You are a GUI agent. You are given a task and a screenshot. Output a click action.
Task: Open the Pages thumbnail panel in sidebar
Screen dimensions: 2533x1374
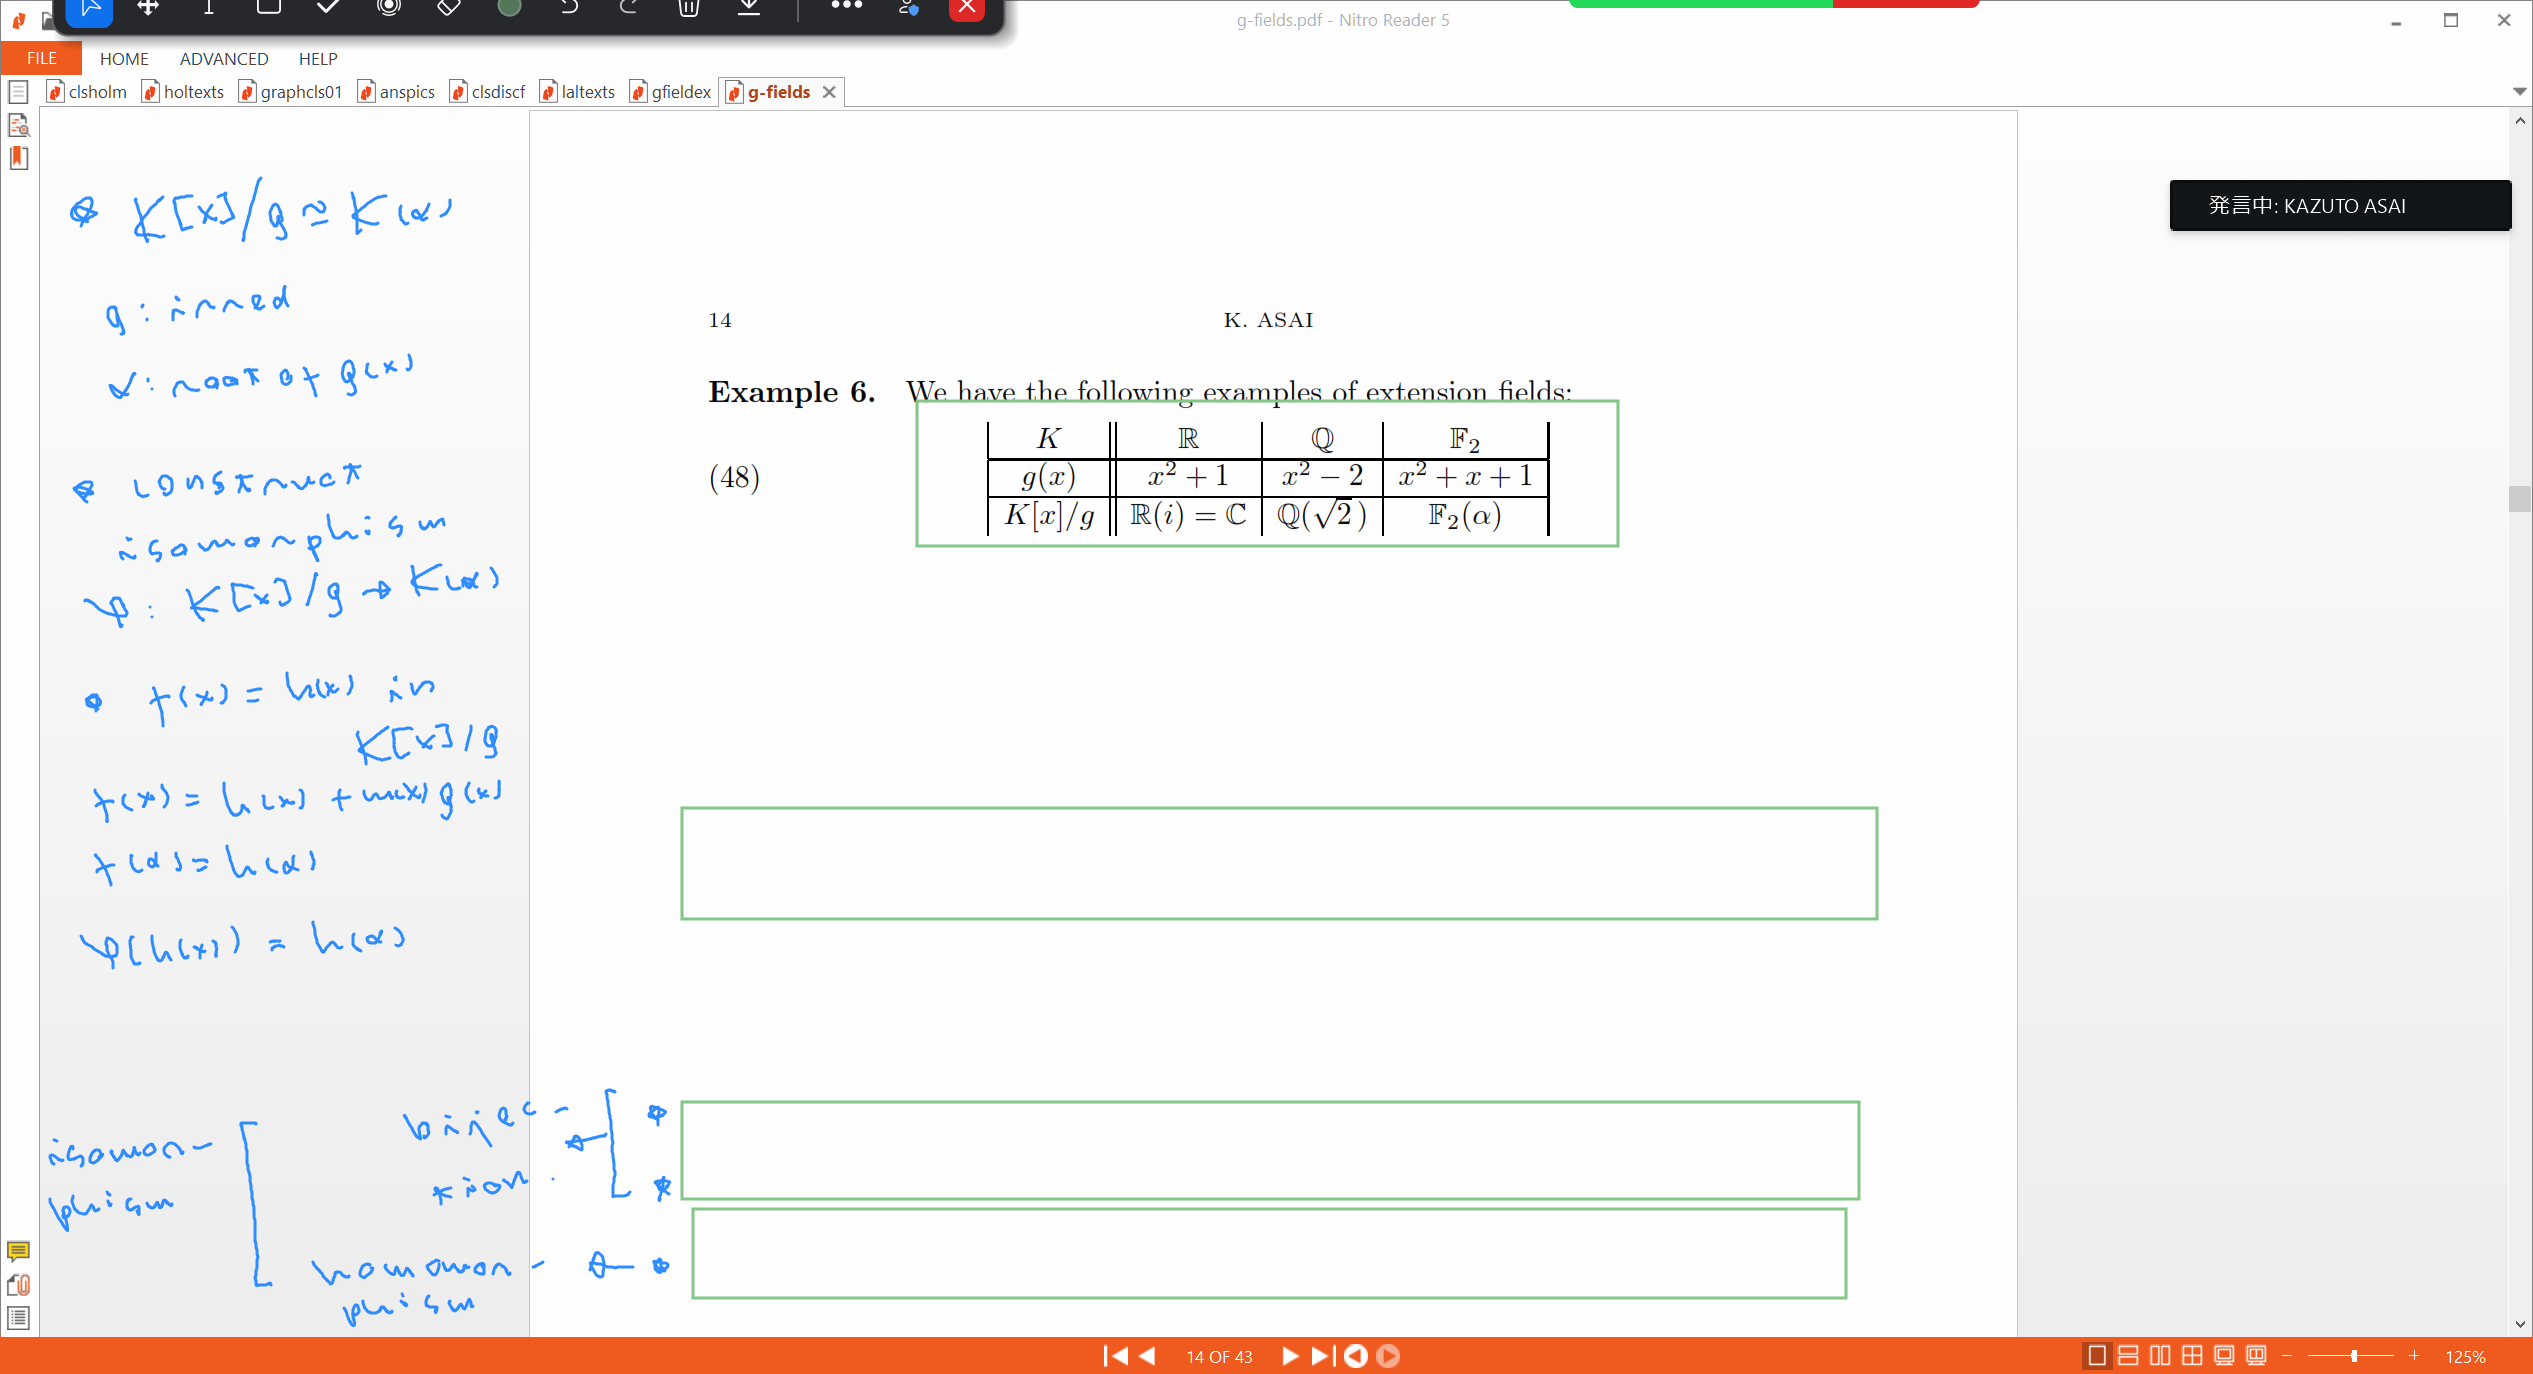click(18, 91)
